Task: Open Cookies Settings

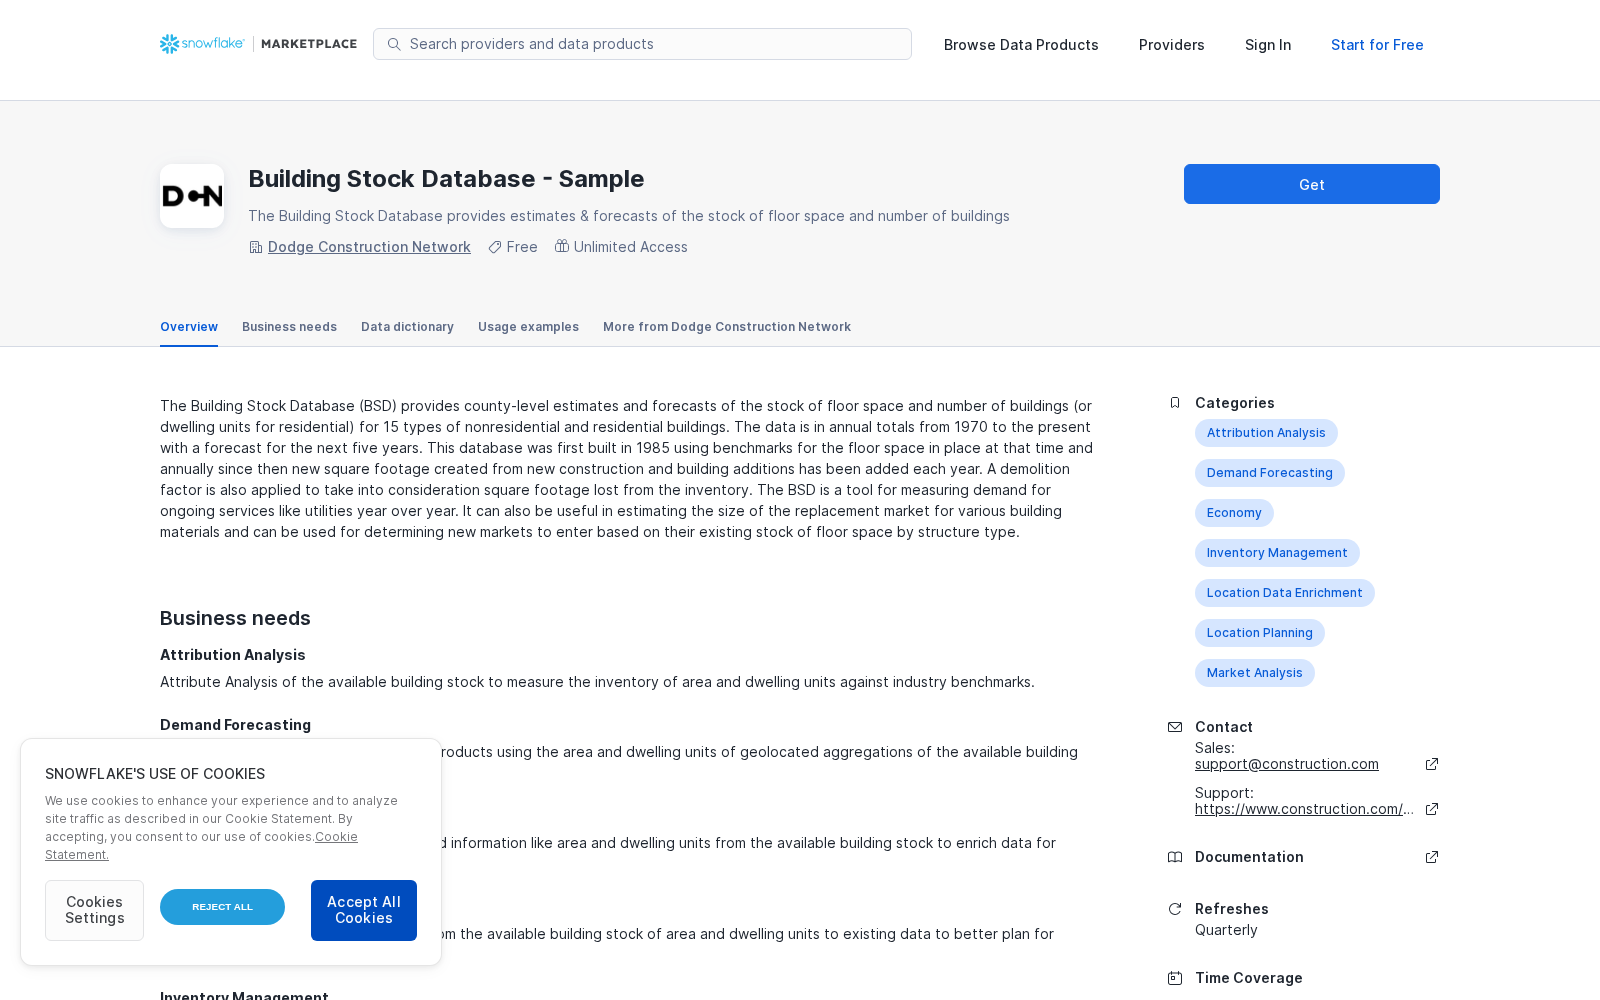Action: pyautogui.click(x=94, y=910)
